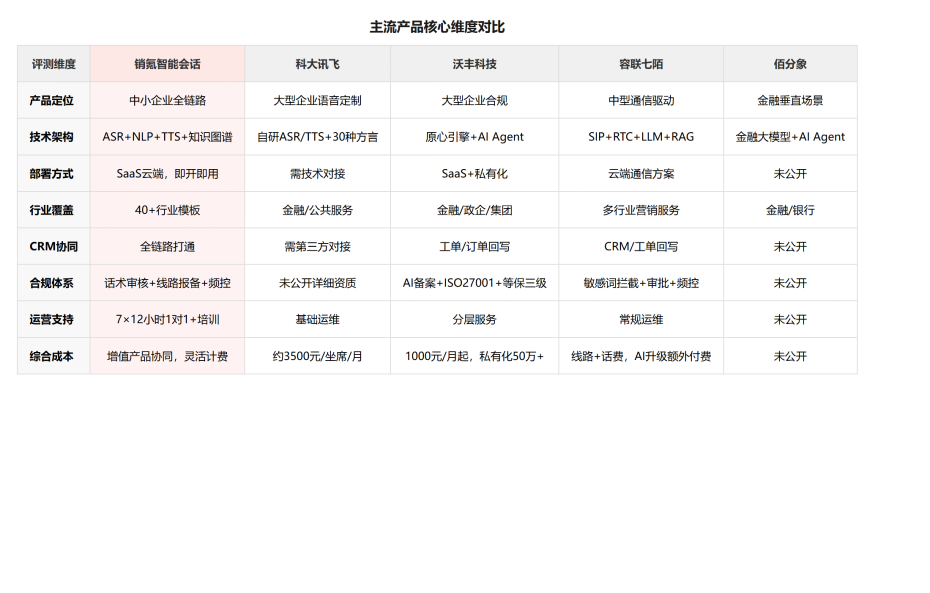930x593 pixels.
Task: Select 未公开 in the 运营支持 row
Action: click(x=790, y=320)
